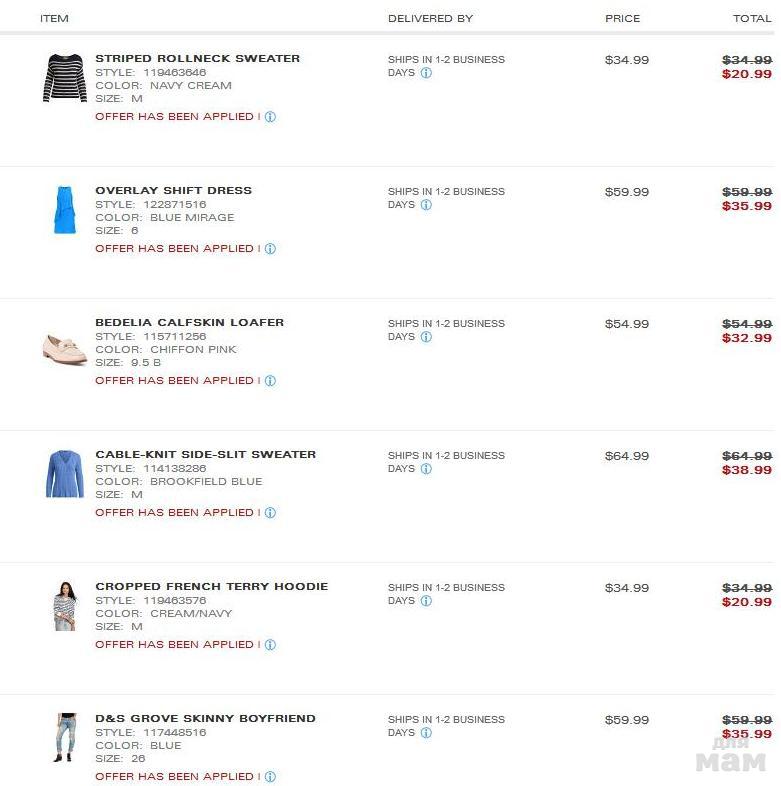Image resolution: width=781 pixels, height=786 pixels.
Task: Click the skinny boyfriend jeans thumbnail
Action: click(x=65, y=738)
